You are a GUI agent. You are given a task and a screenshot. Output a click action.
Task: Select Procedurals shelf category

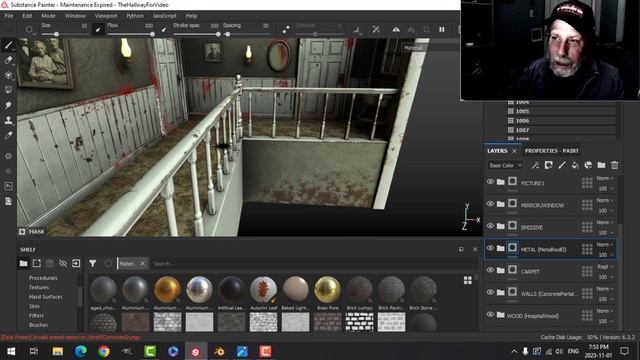[x=43, y=278]
